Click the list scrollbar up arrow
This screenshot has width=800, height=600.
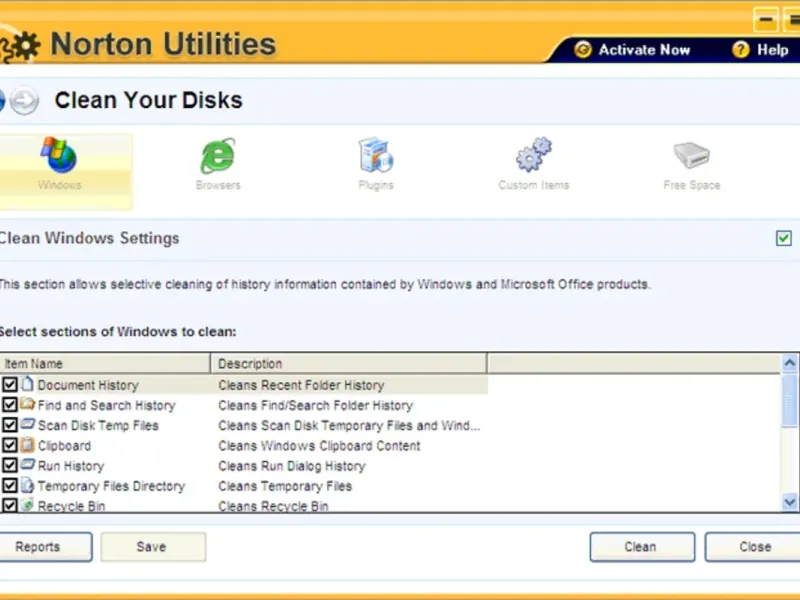tap(789, 363)
